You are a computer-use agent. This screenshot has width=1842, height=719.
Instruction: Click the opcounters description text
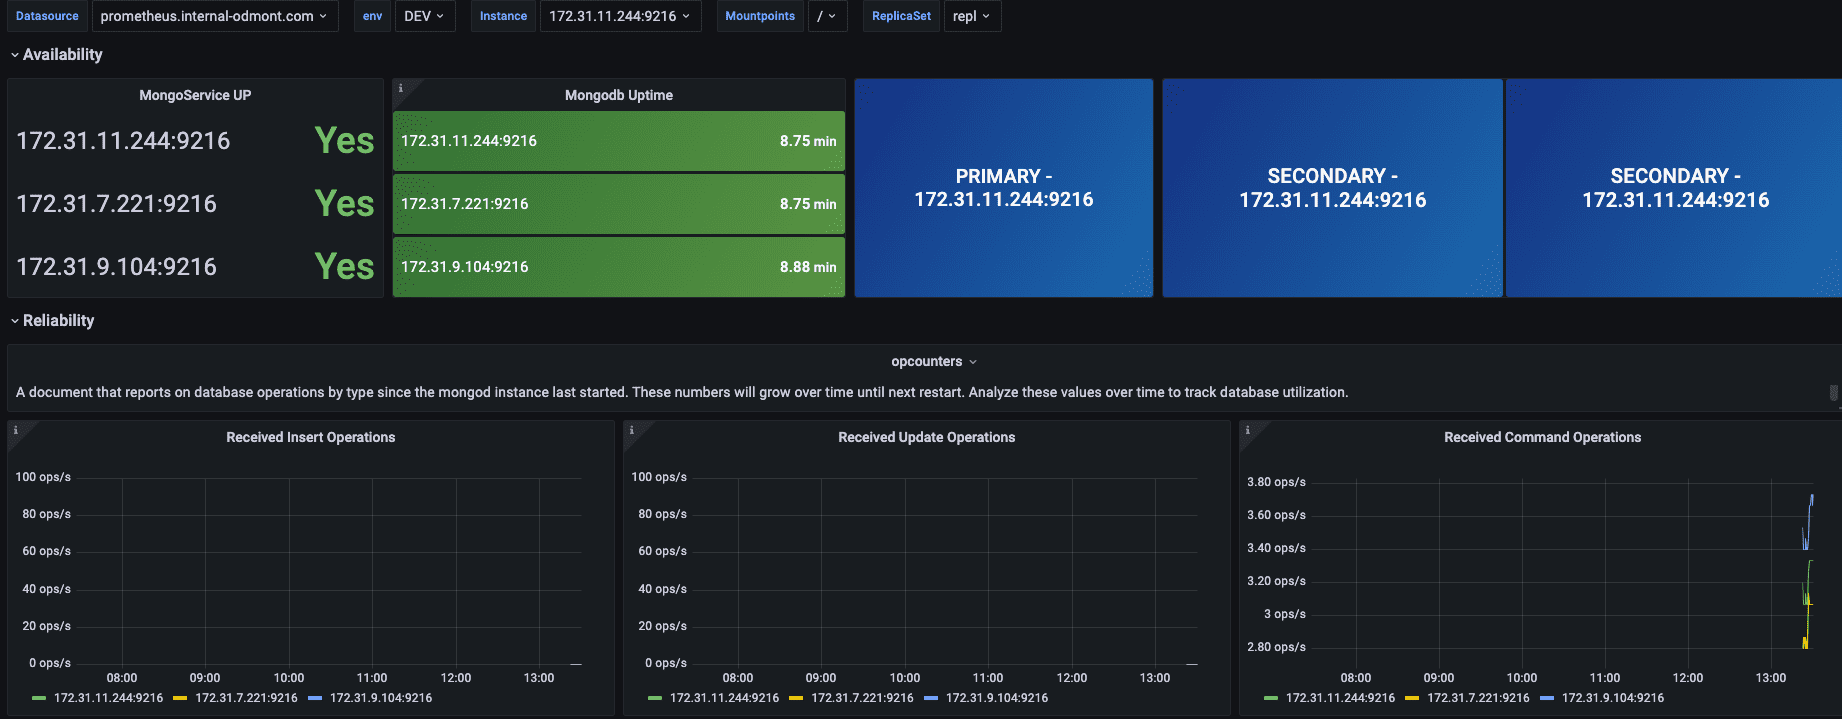(682, 392)
